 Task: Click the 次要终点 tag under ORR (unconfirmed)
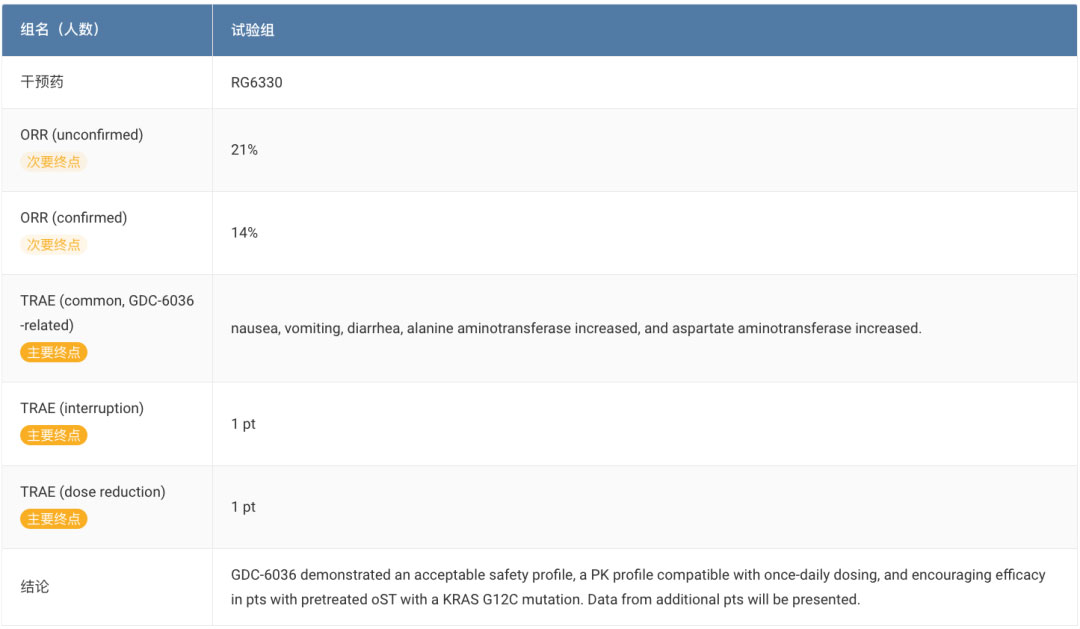click(x=54, y=161)
